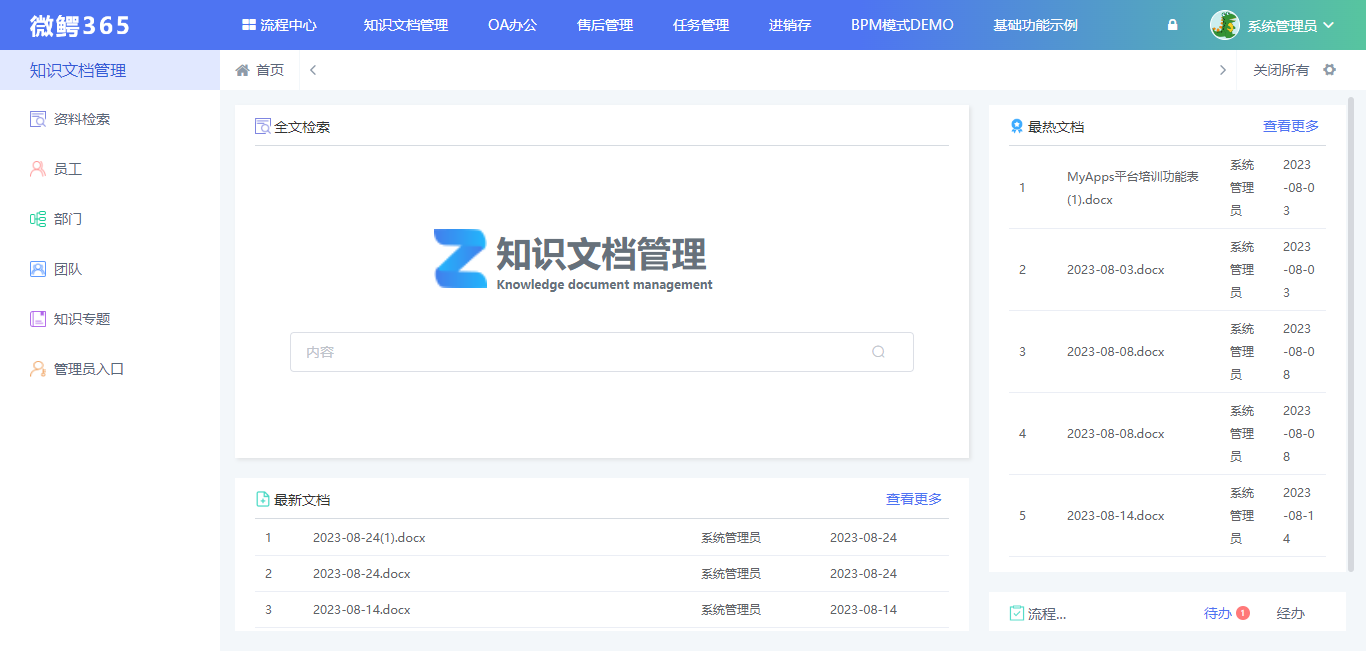This screenshot has width=1366, height=651.
Task: Open the 进销存 menu
Action: point(790,25)
